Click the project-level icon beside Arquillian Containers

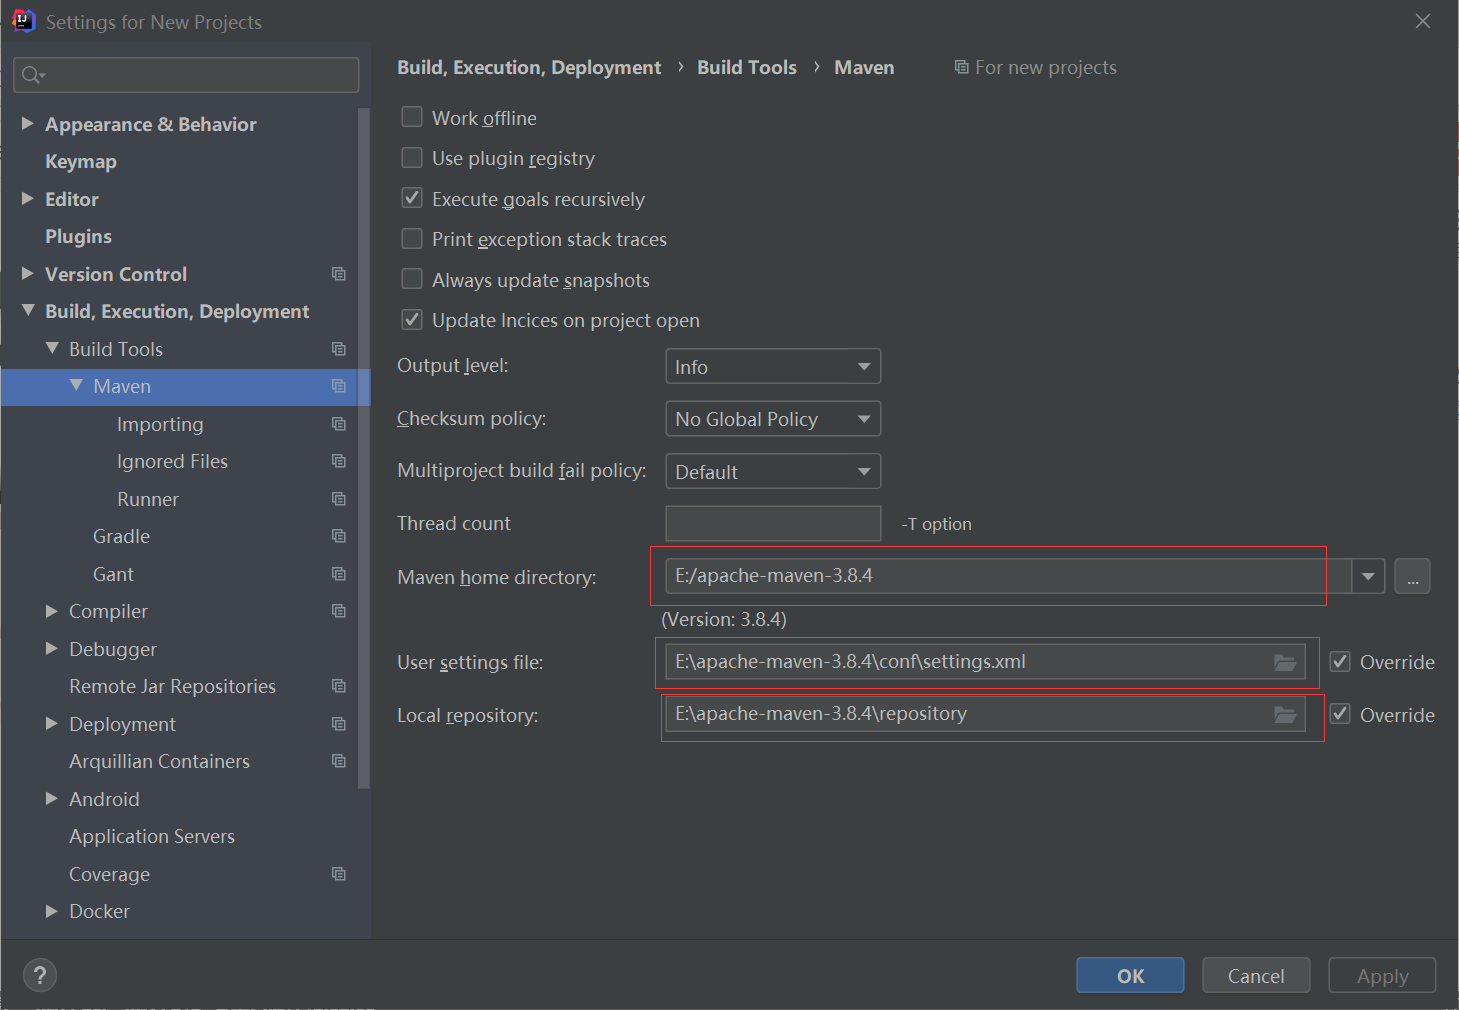(339, 761)
